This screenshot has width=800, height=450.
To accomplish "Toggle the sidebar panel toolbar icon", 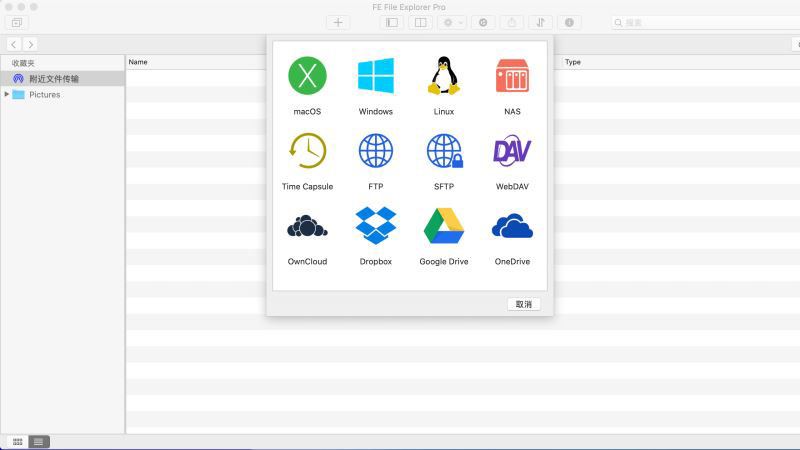I will [x=392, y=22].
